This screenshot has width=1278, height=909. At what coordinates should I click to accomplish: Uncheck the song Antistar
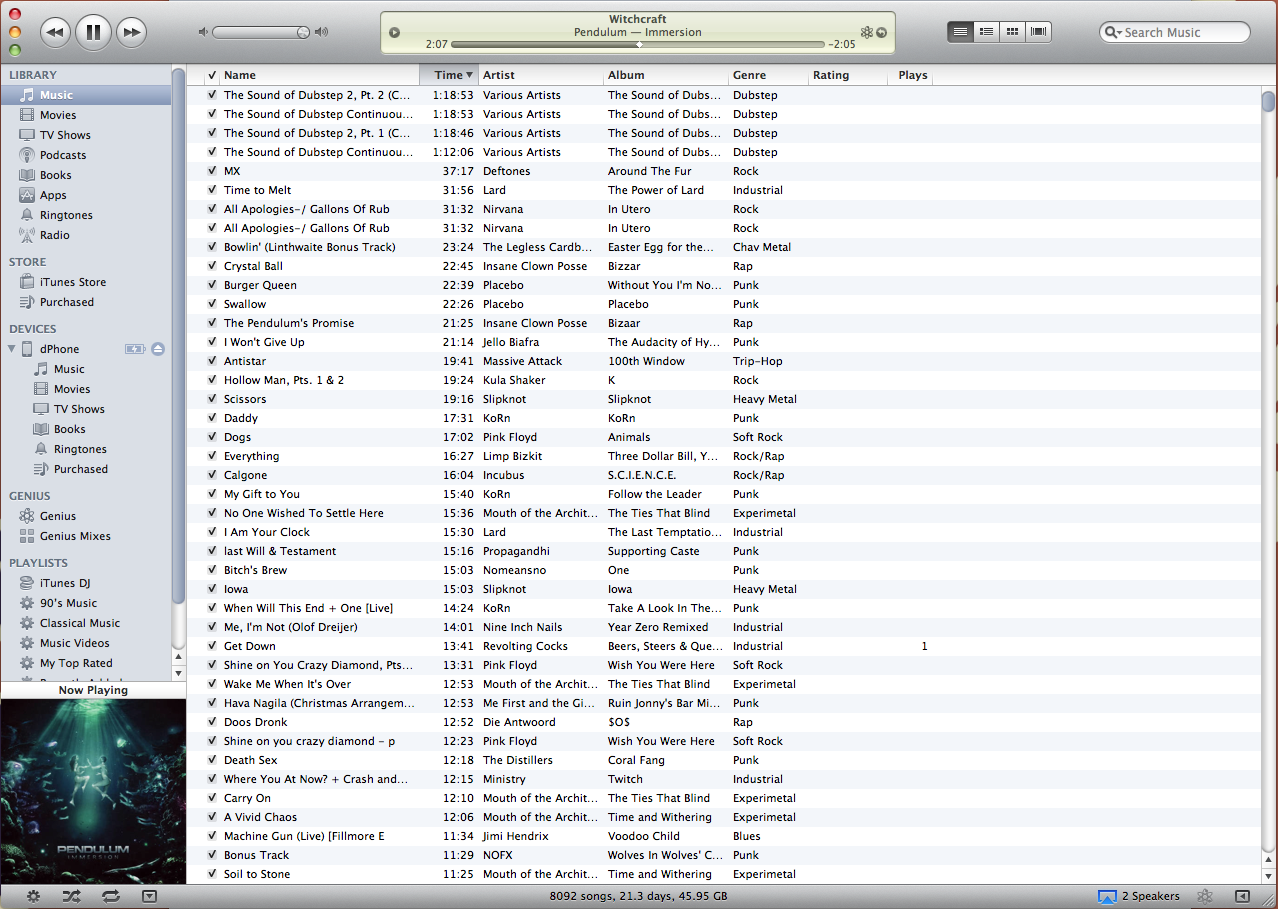pyautogui.click(x=212, y=361)
